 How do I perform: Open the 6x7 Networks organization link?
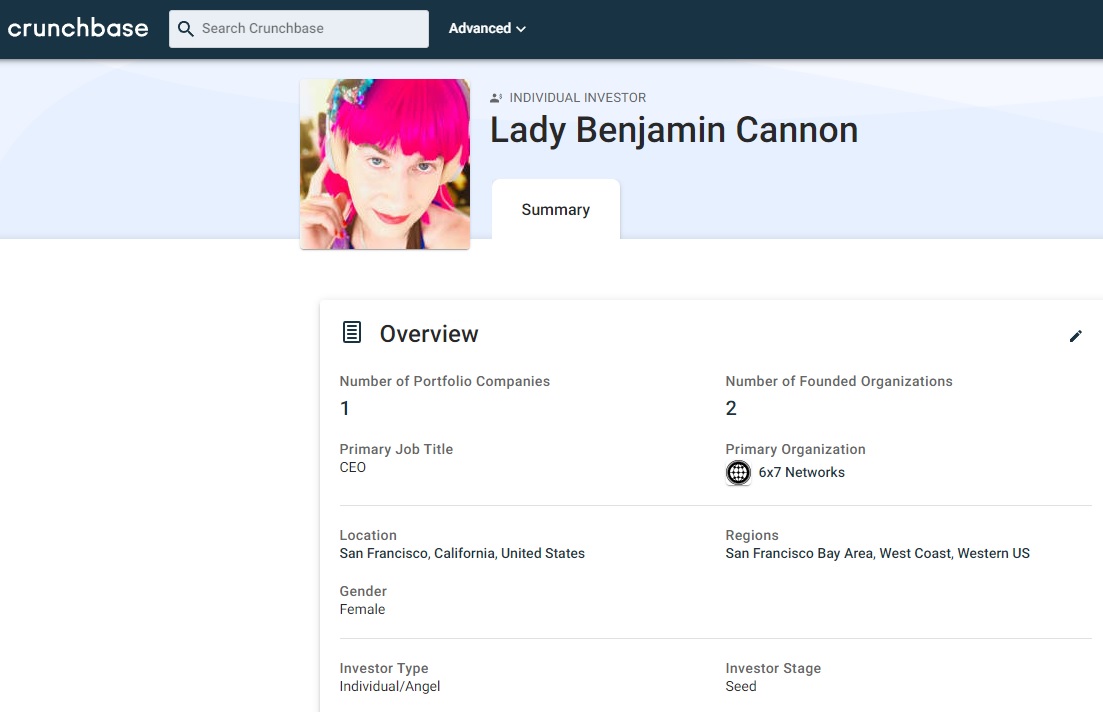[x=801, y=472]
